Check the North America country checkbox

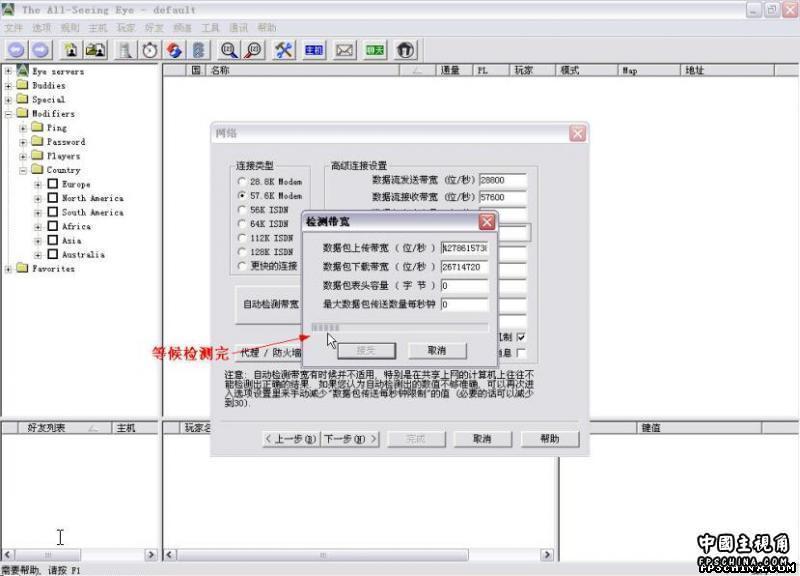53,197
